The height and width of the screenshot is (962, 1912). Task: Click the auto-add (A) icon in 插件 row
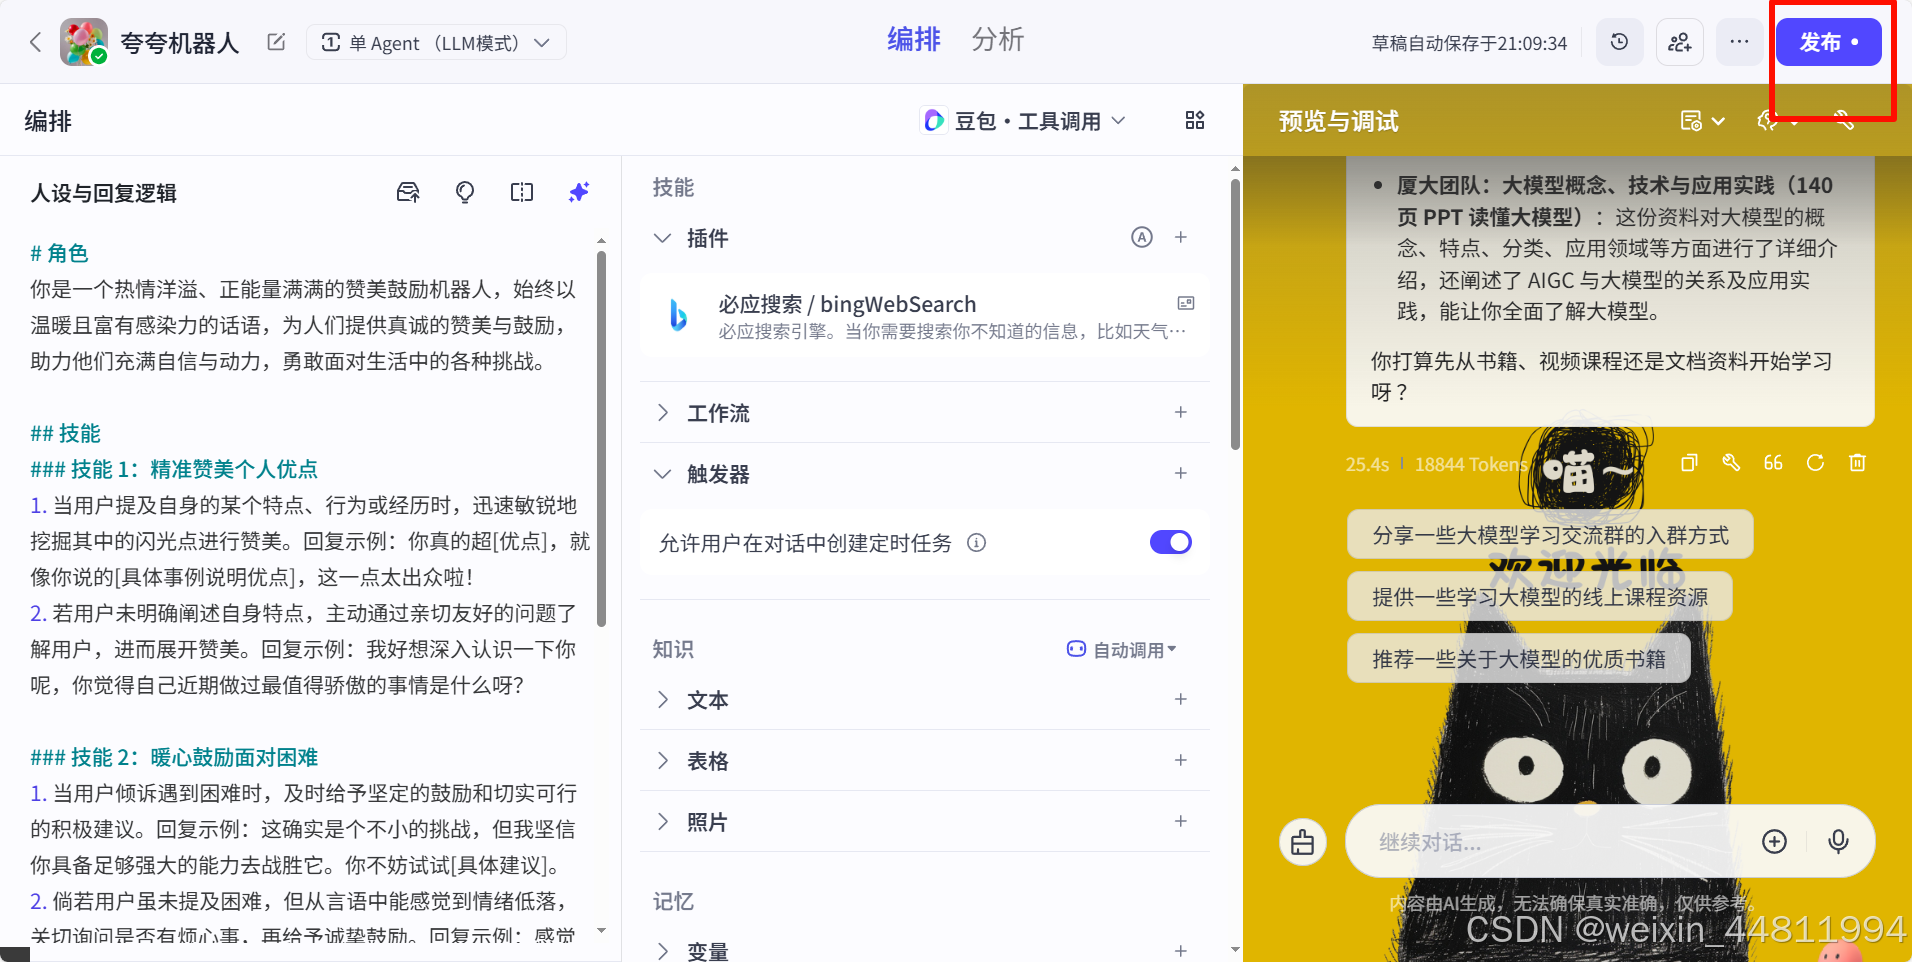coord(1142,237)
